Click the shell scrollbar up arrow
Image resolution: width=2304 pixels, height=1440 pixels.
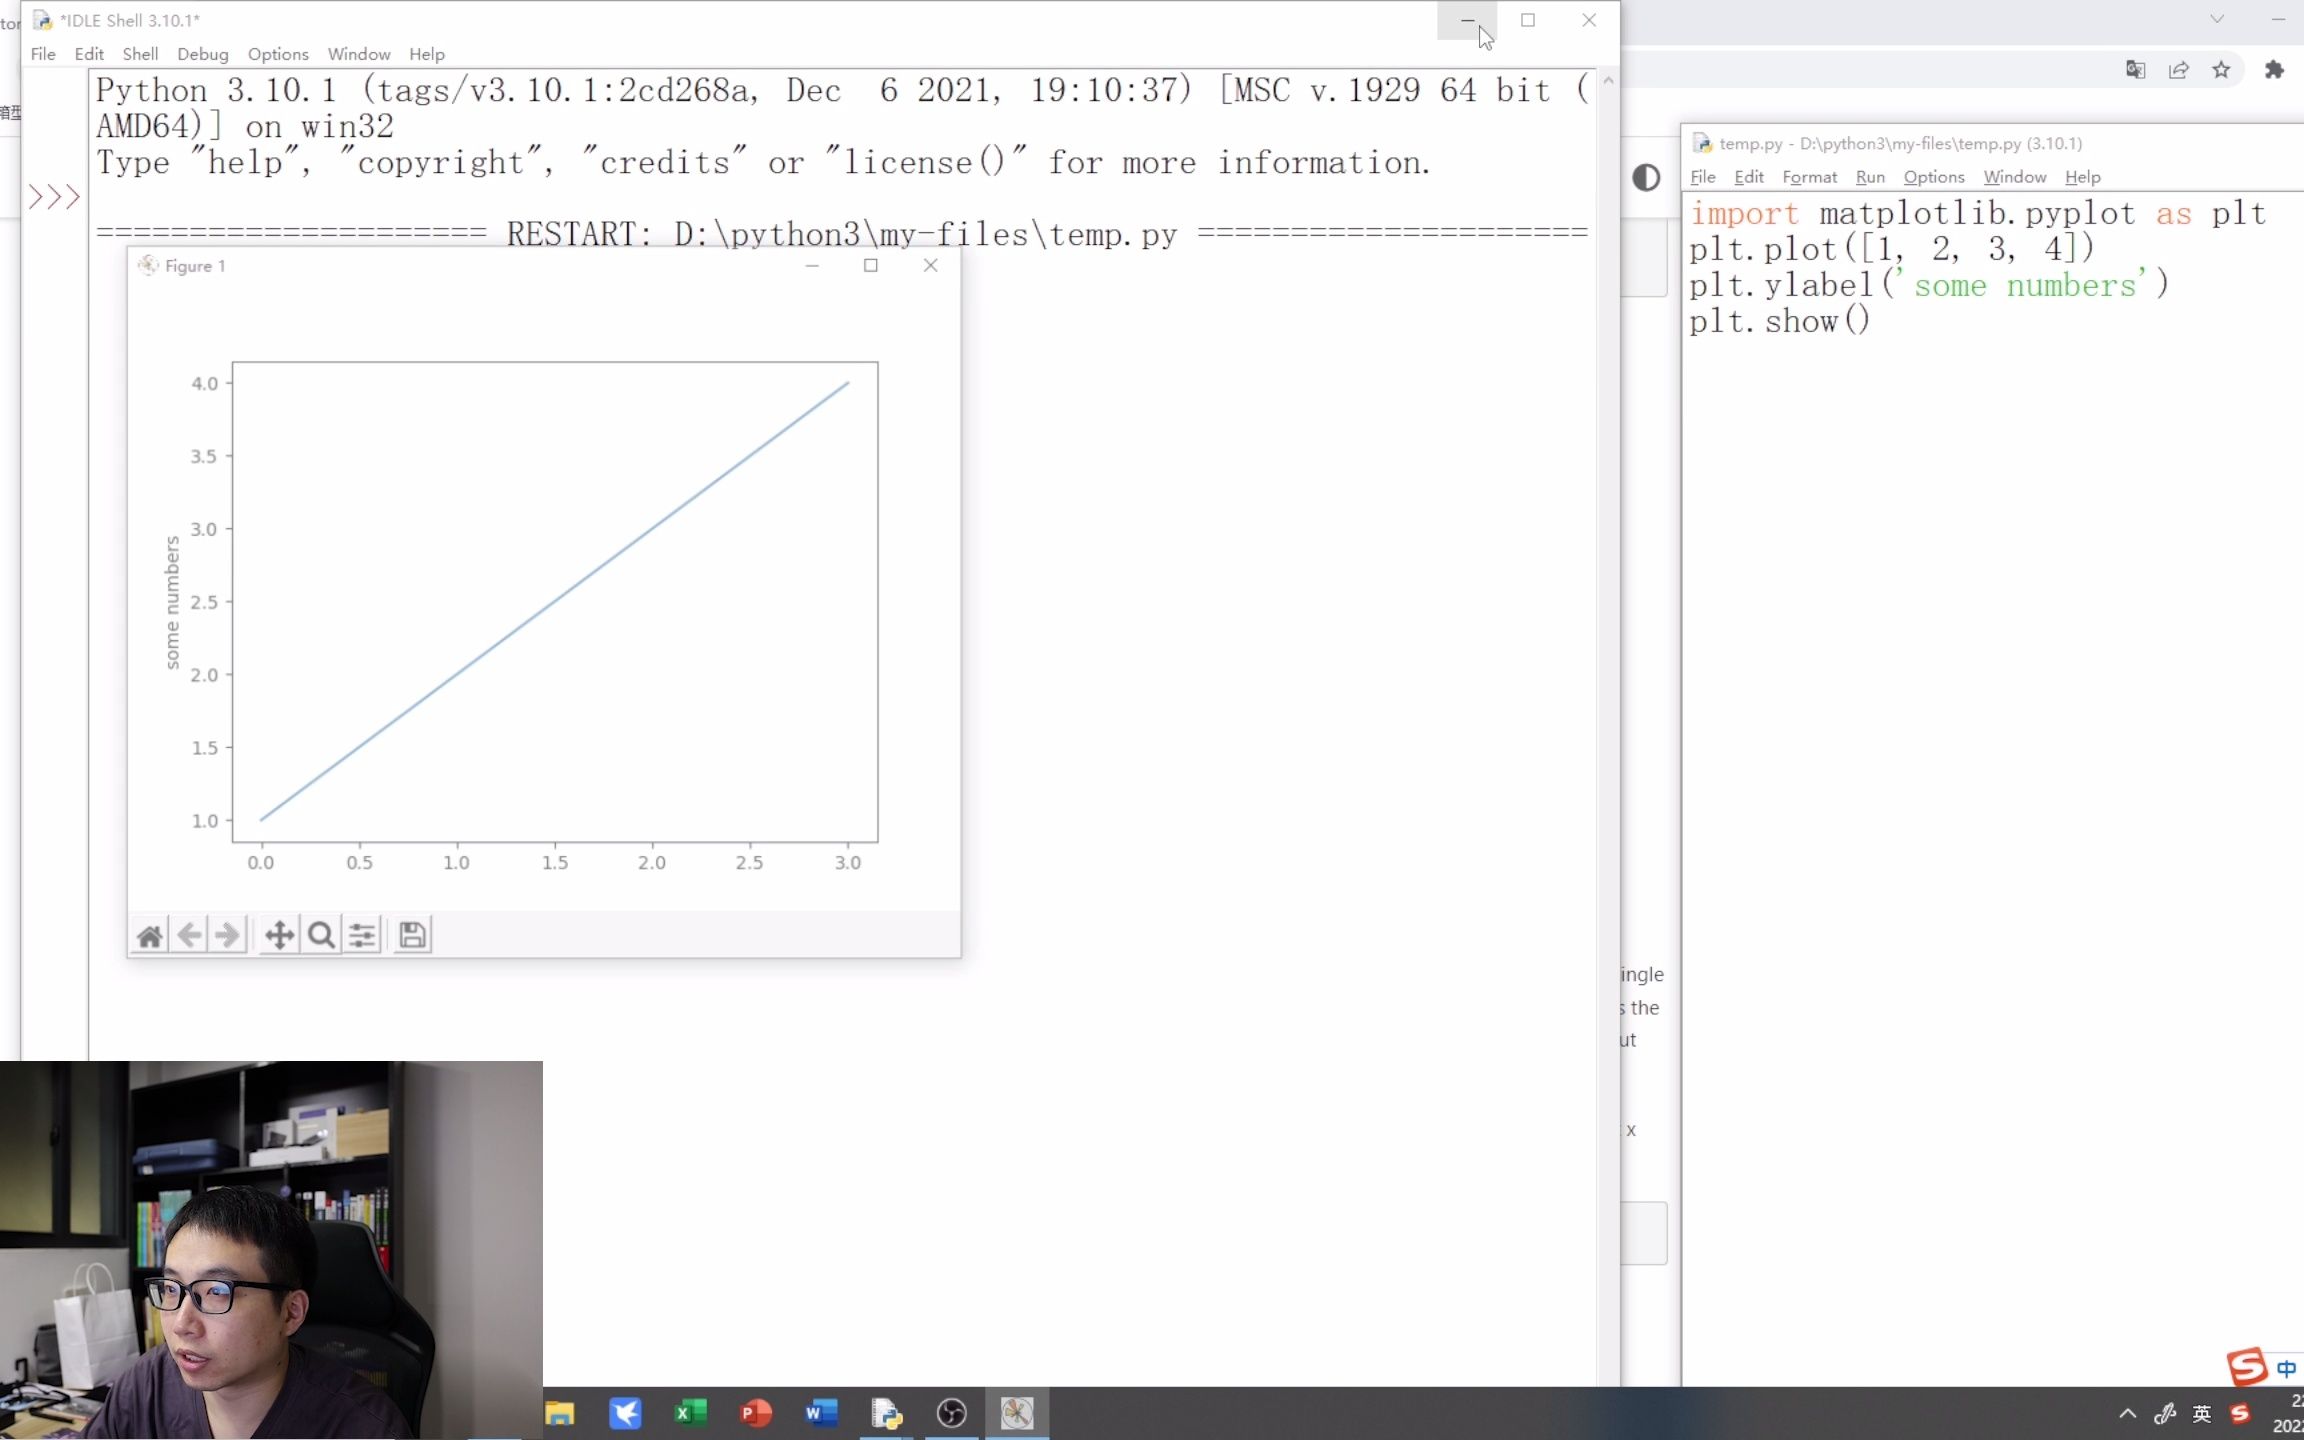1607,80
